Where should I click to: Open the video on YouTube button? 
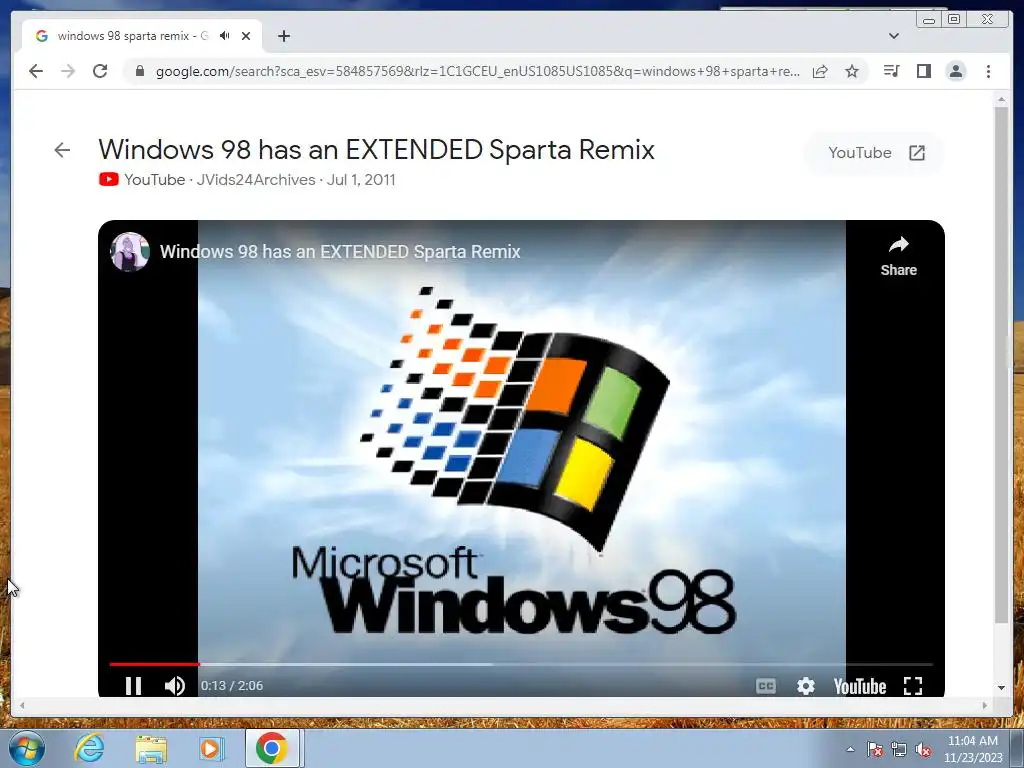(x=875, y=153)
